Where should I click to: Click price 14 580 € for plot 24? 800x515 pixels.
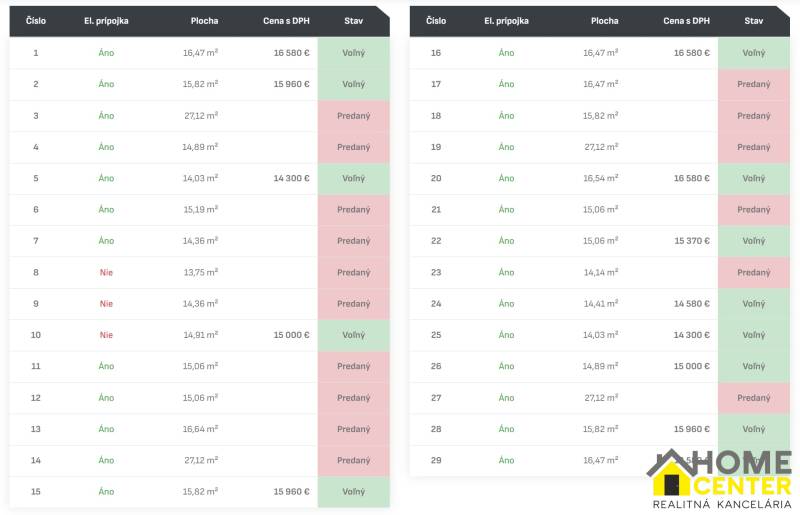click(x=691, y=304)
